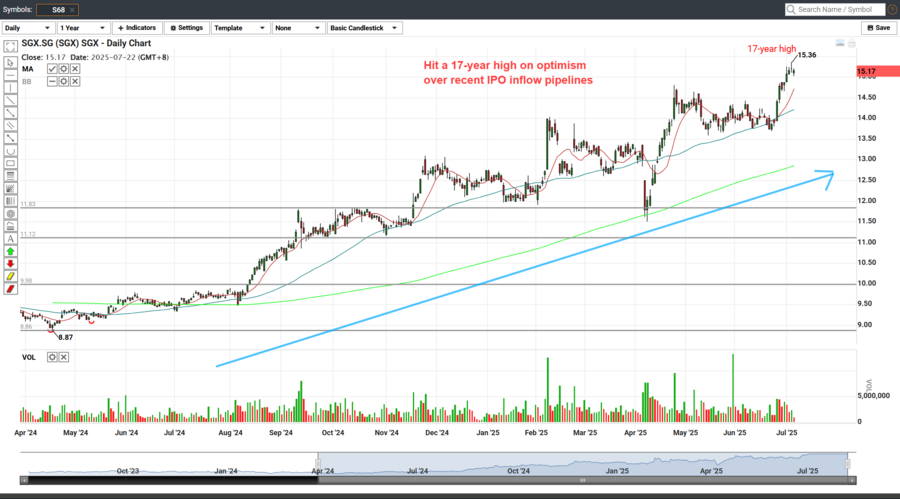Select the Fibonacci fan tool
900x499 pixels.
[10, 188]
